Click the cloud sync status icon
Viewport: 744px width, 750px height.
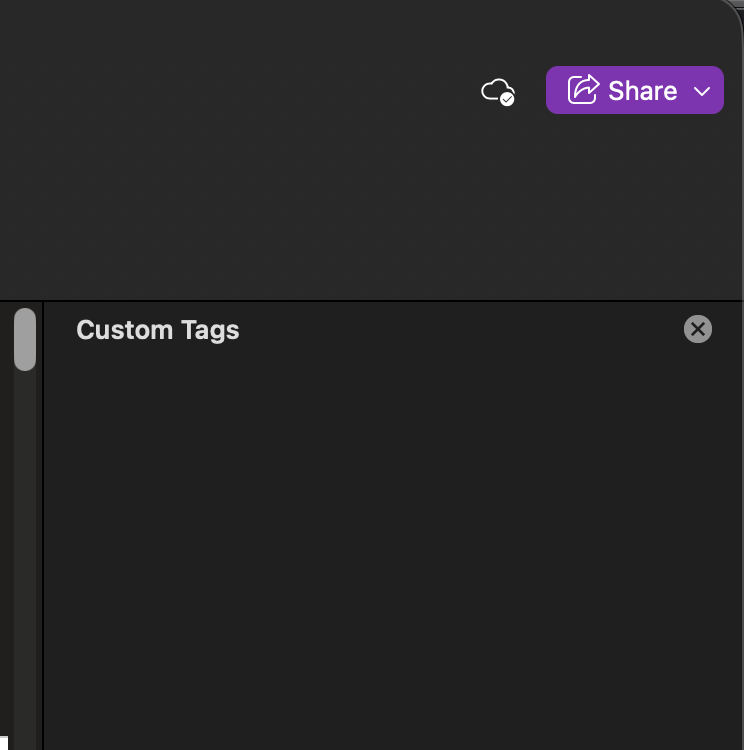point(497,91)
